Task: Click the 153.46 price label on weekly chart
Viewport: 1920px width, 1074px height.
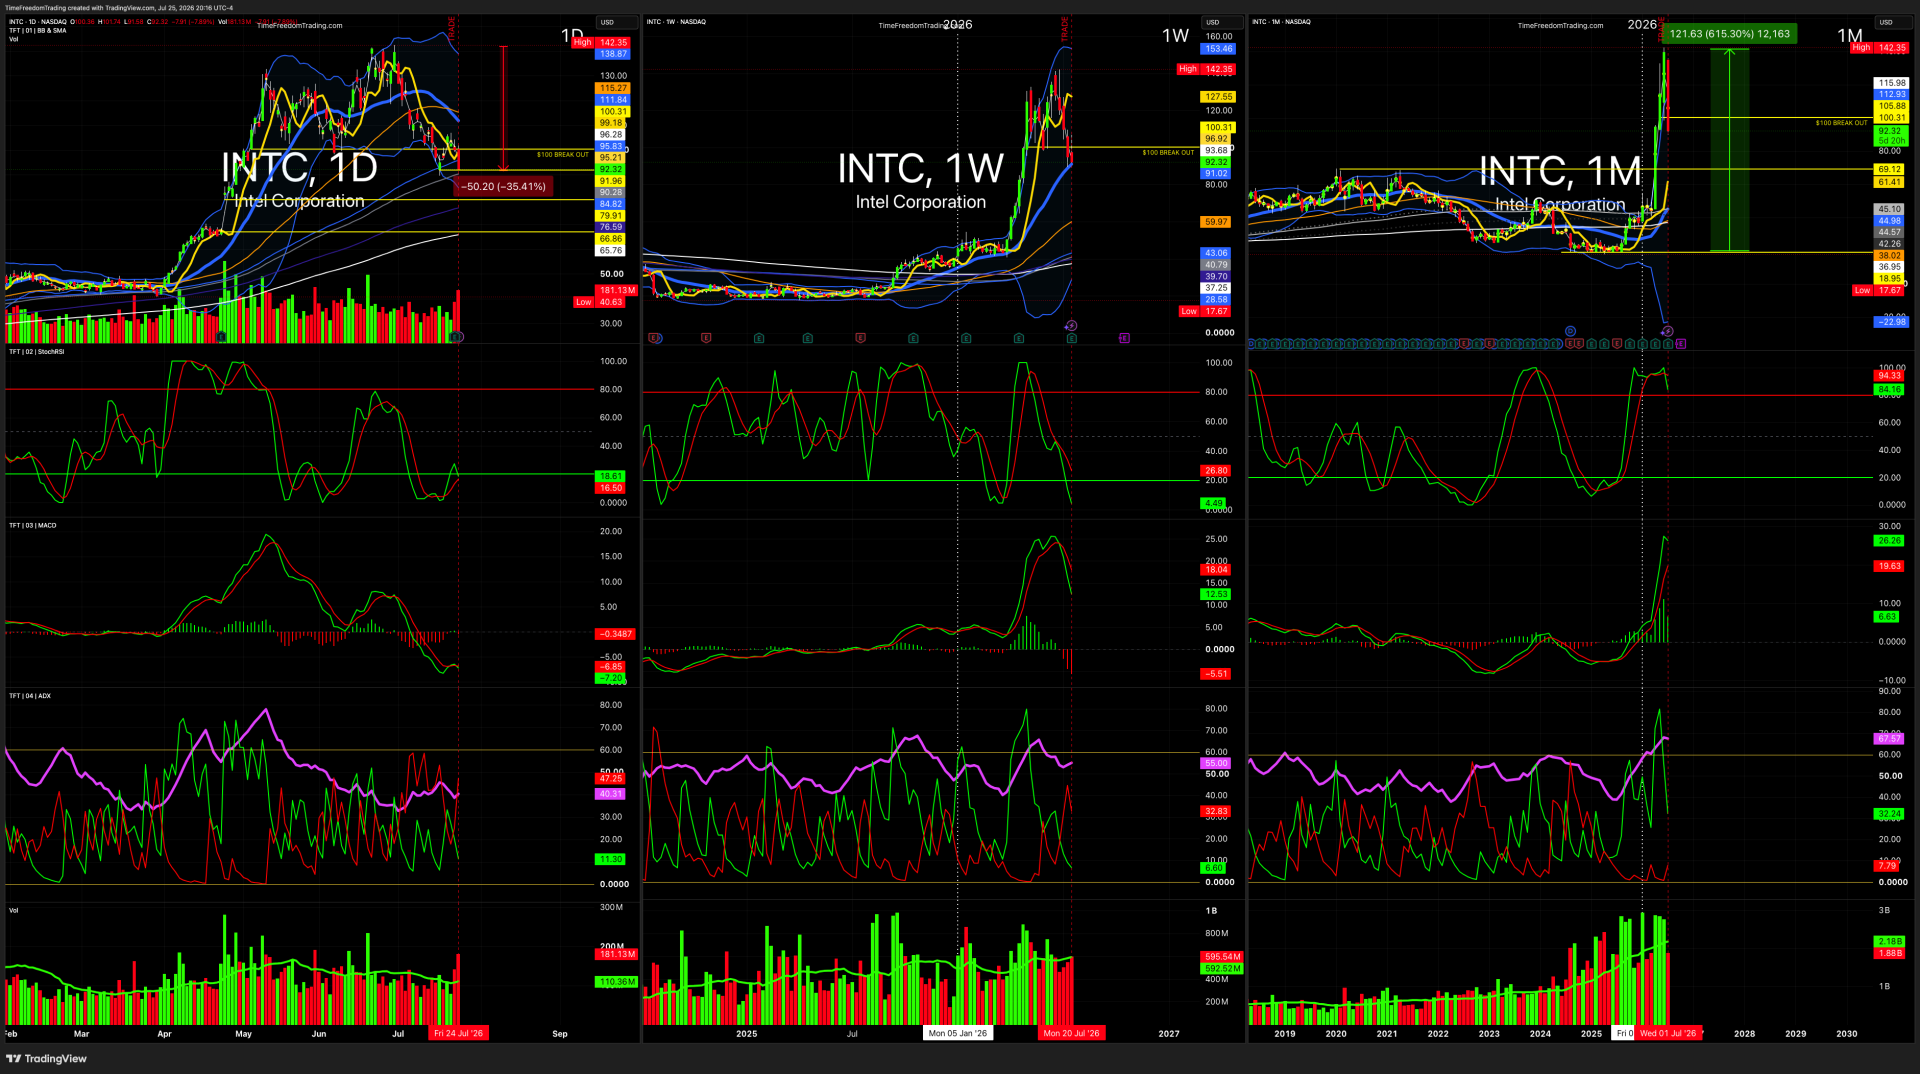Action: point(1219,49)
